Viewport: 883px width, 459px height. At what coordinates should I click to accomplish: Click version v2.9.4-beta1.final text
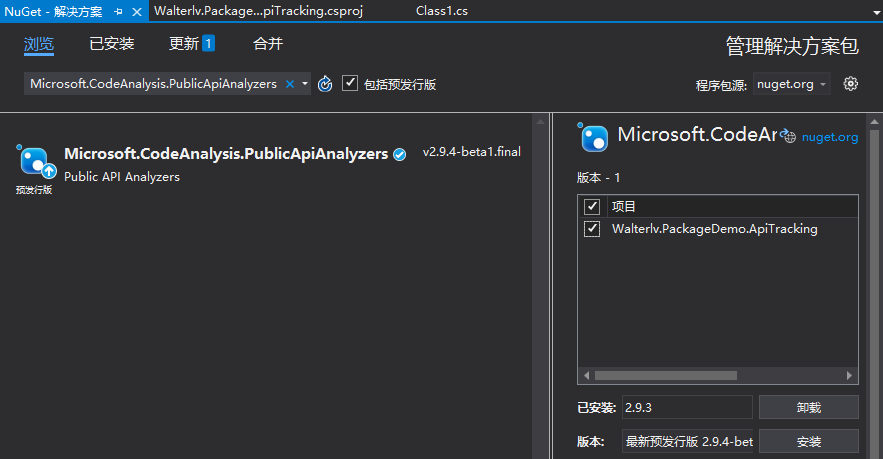[x=472, y=152]
